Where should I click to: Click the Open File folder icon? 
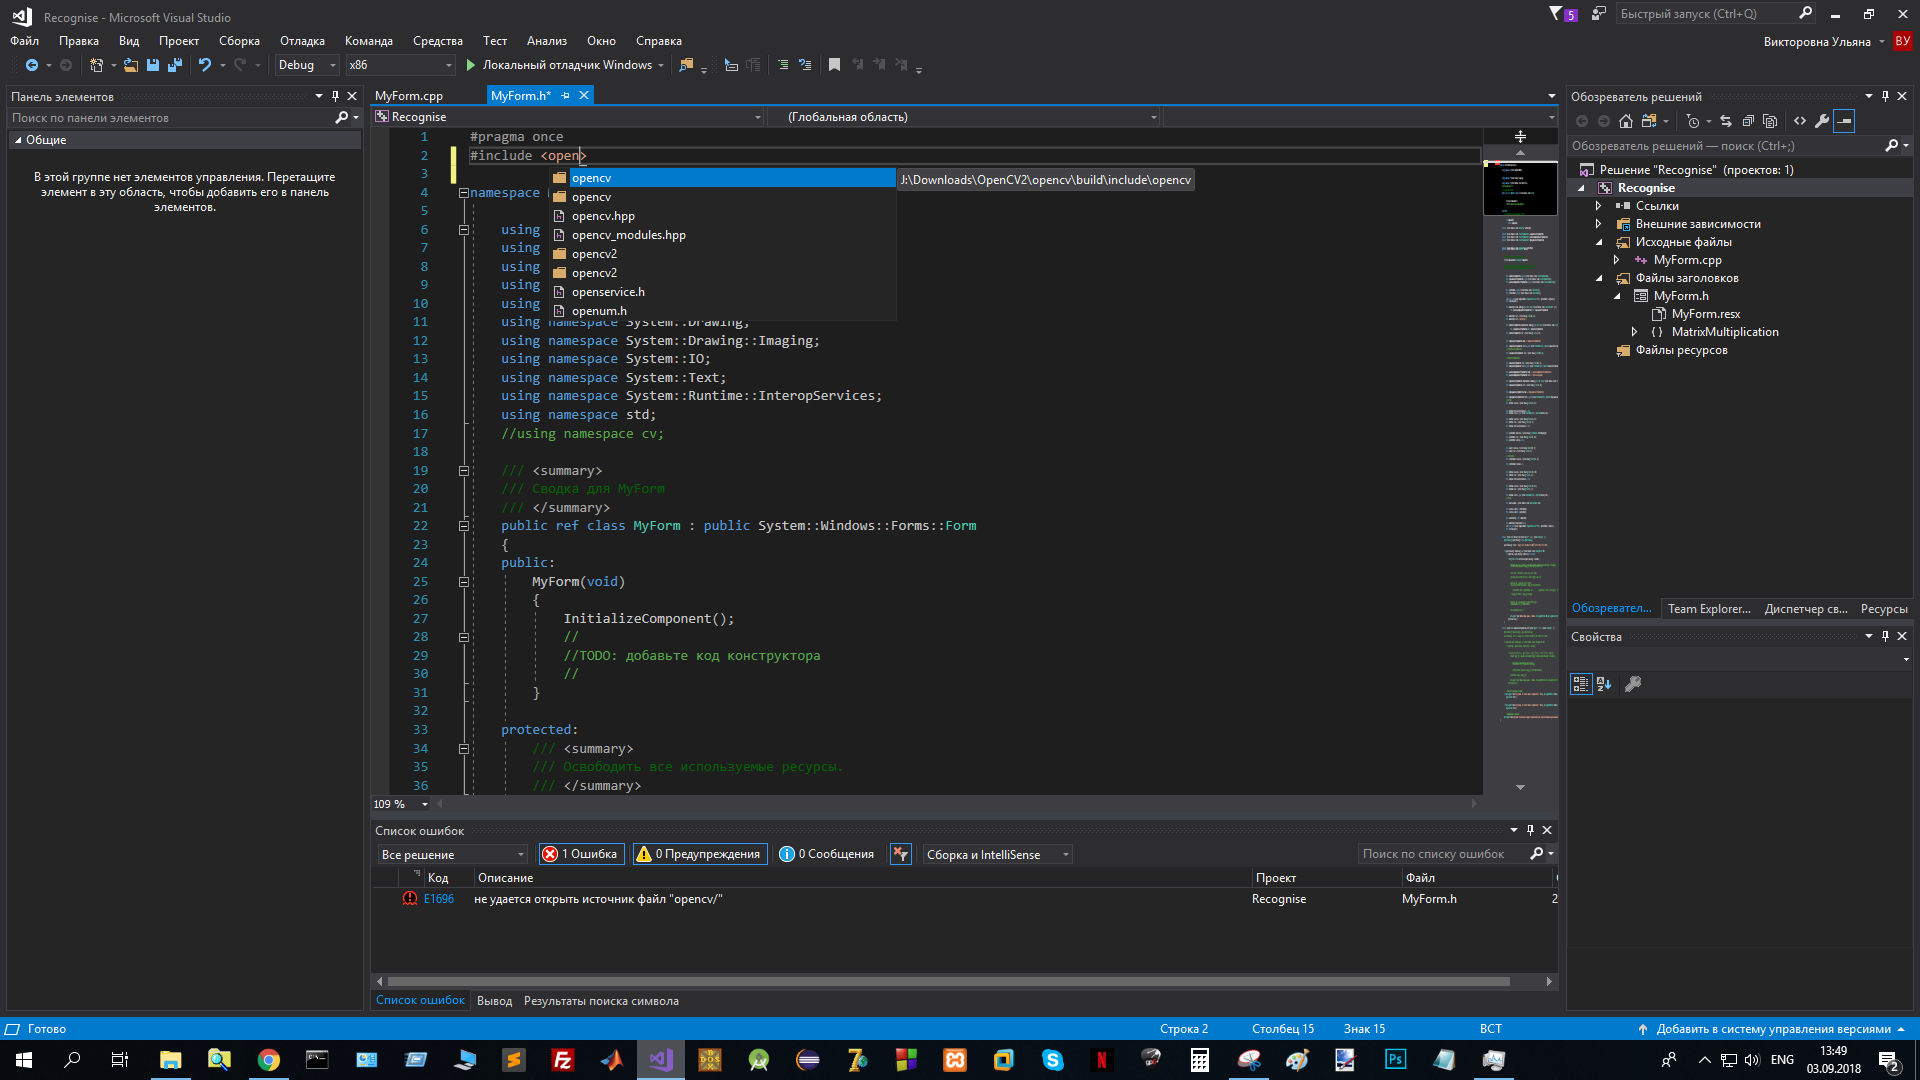[131, 65]
